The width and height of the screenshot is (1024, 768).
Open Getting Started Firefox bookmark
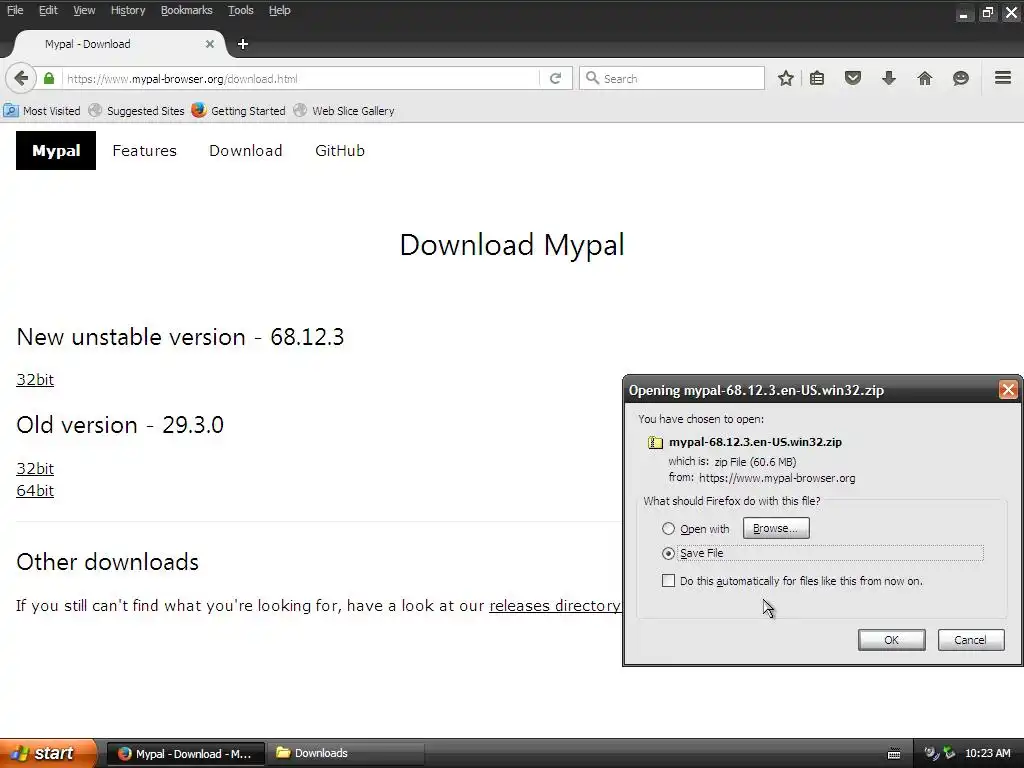pyautogui.click(x=238, y=110)
